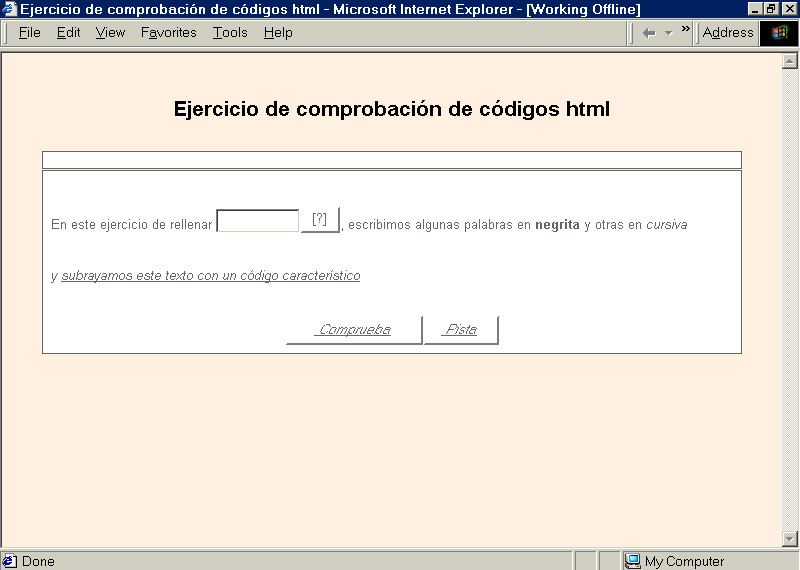Open the Help menu
The height and width of the screenshot is (570, 800).
tap(278, 33)
